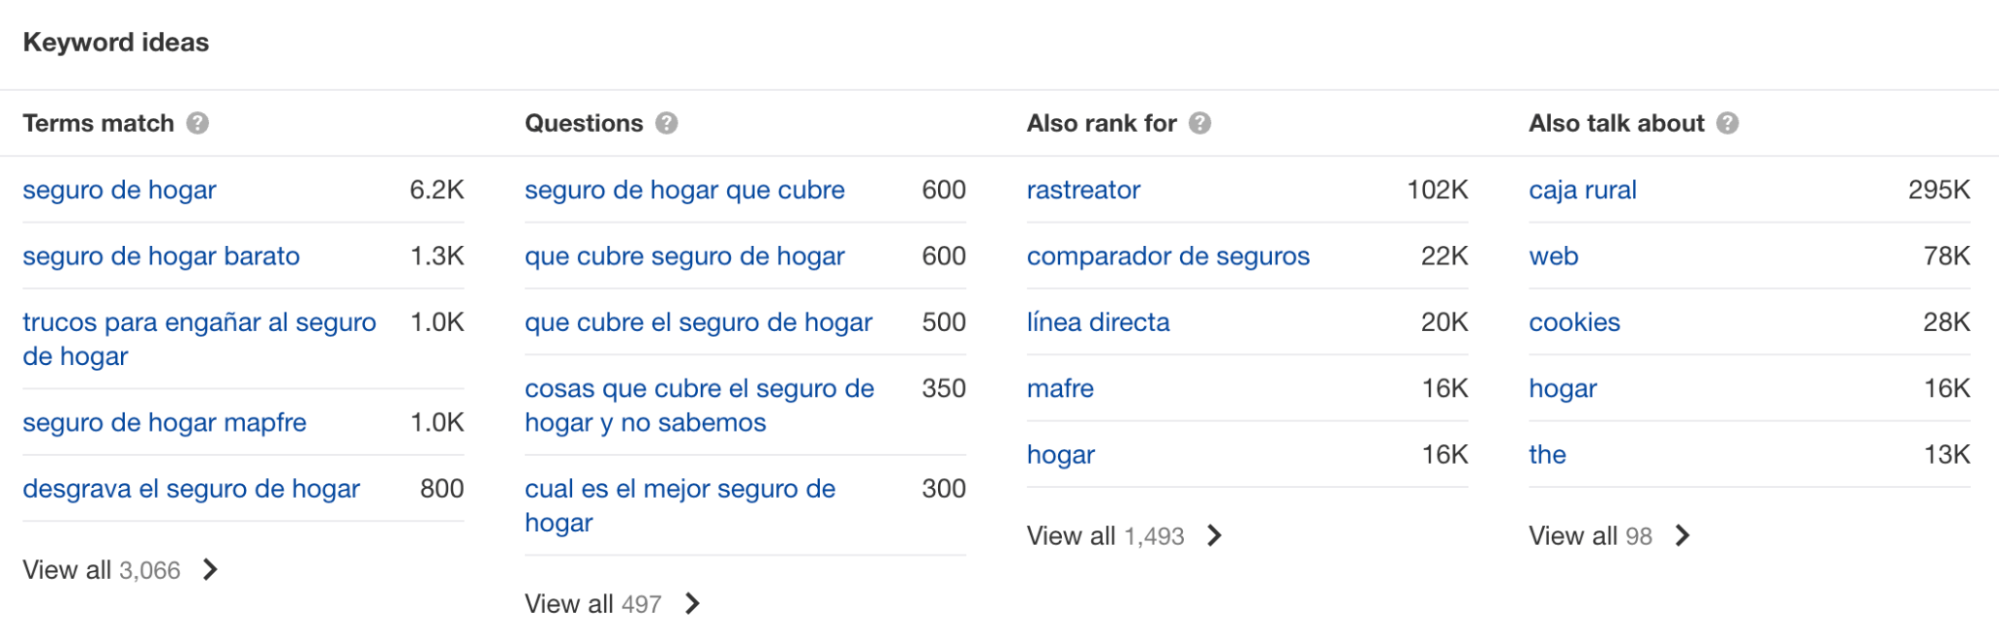Select keyword 'seguro de hogar barato'
Viewport: 1999px width, 638px height.
click(x=161, y=256)
